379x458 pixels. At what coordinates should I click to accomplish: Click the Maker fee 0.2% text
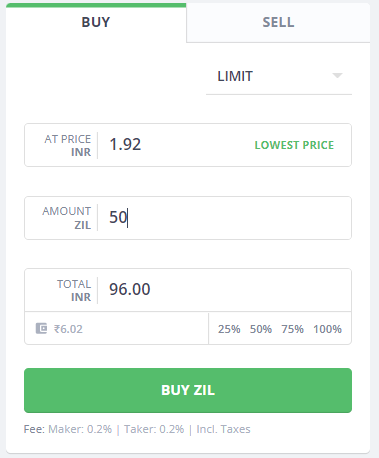click(x=80, y=429)
